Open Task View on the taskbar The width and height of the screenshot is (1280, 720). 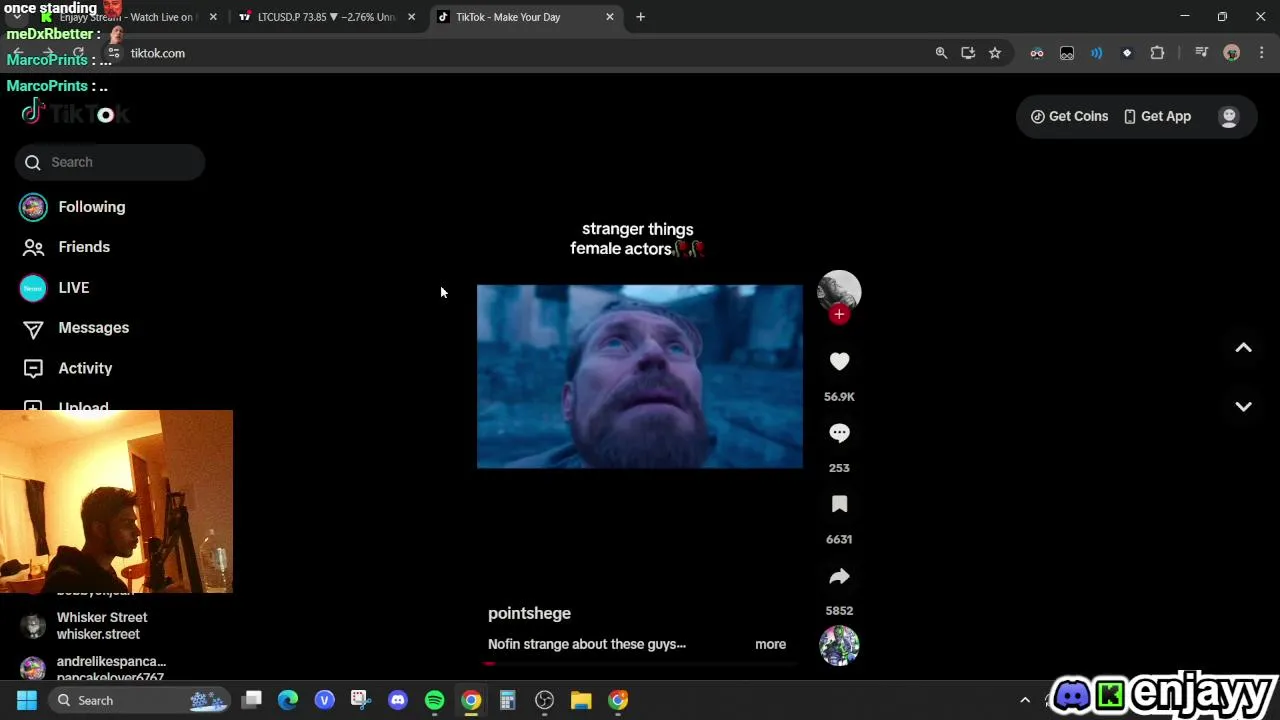tap(252, 701)
